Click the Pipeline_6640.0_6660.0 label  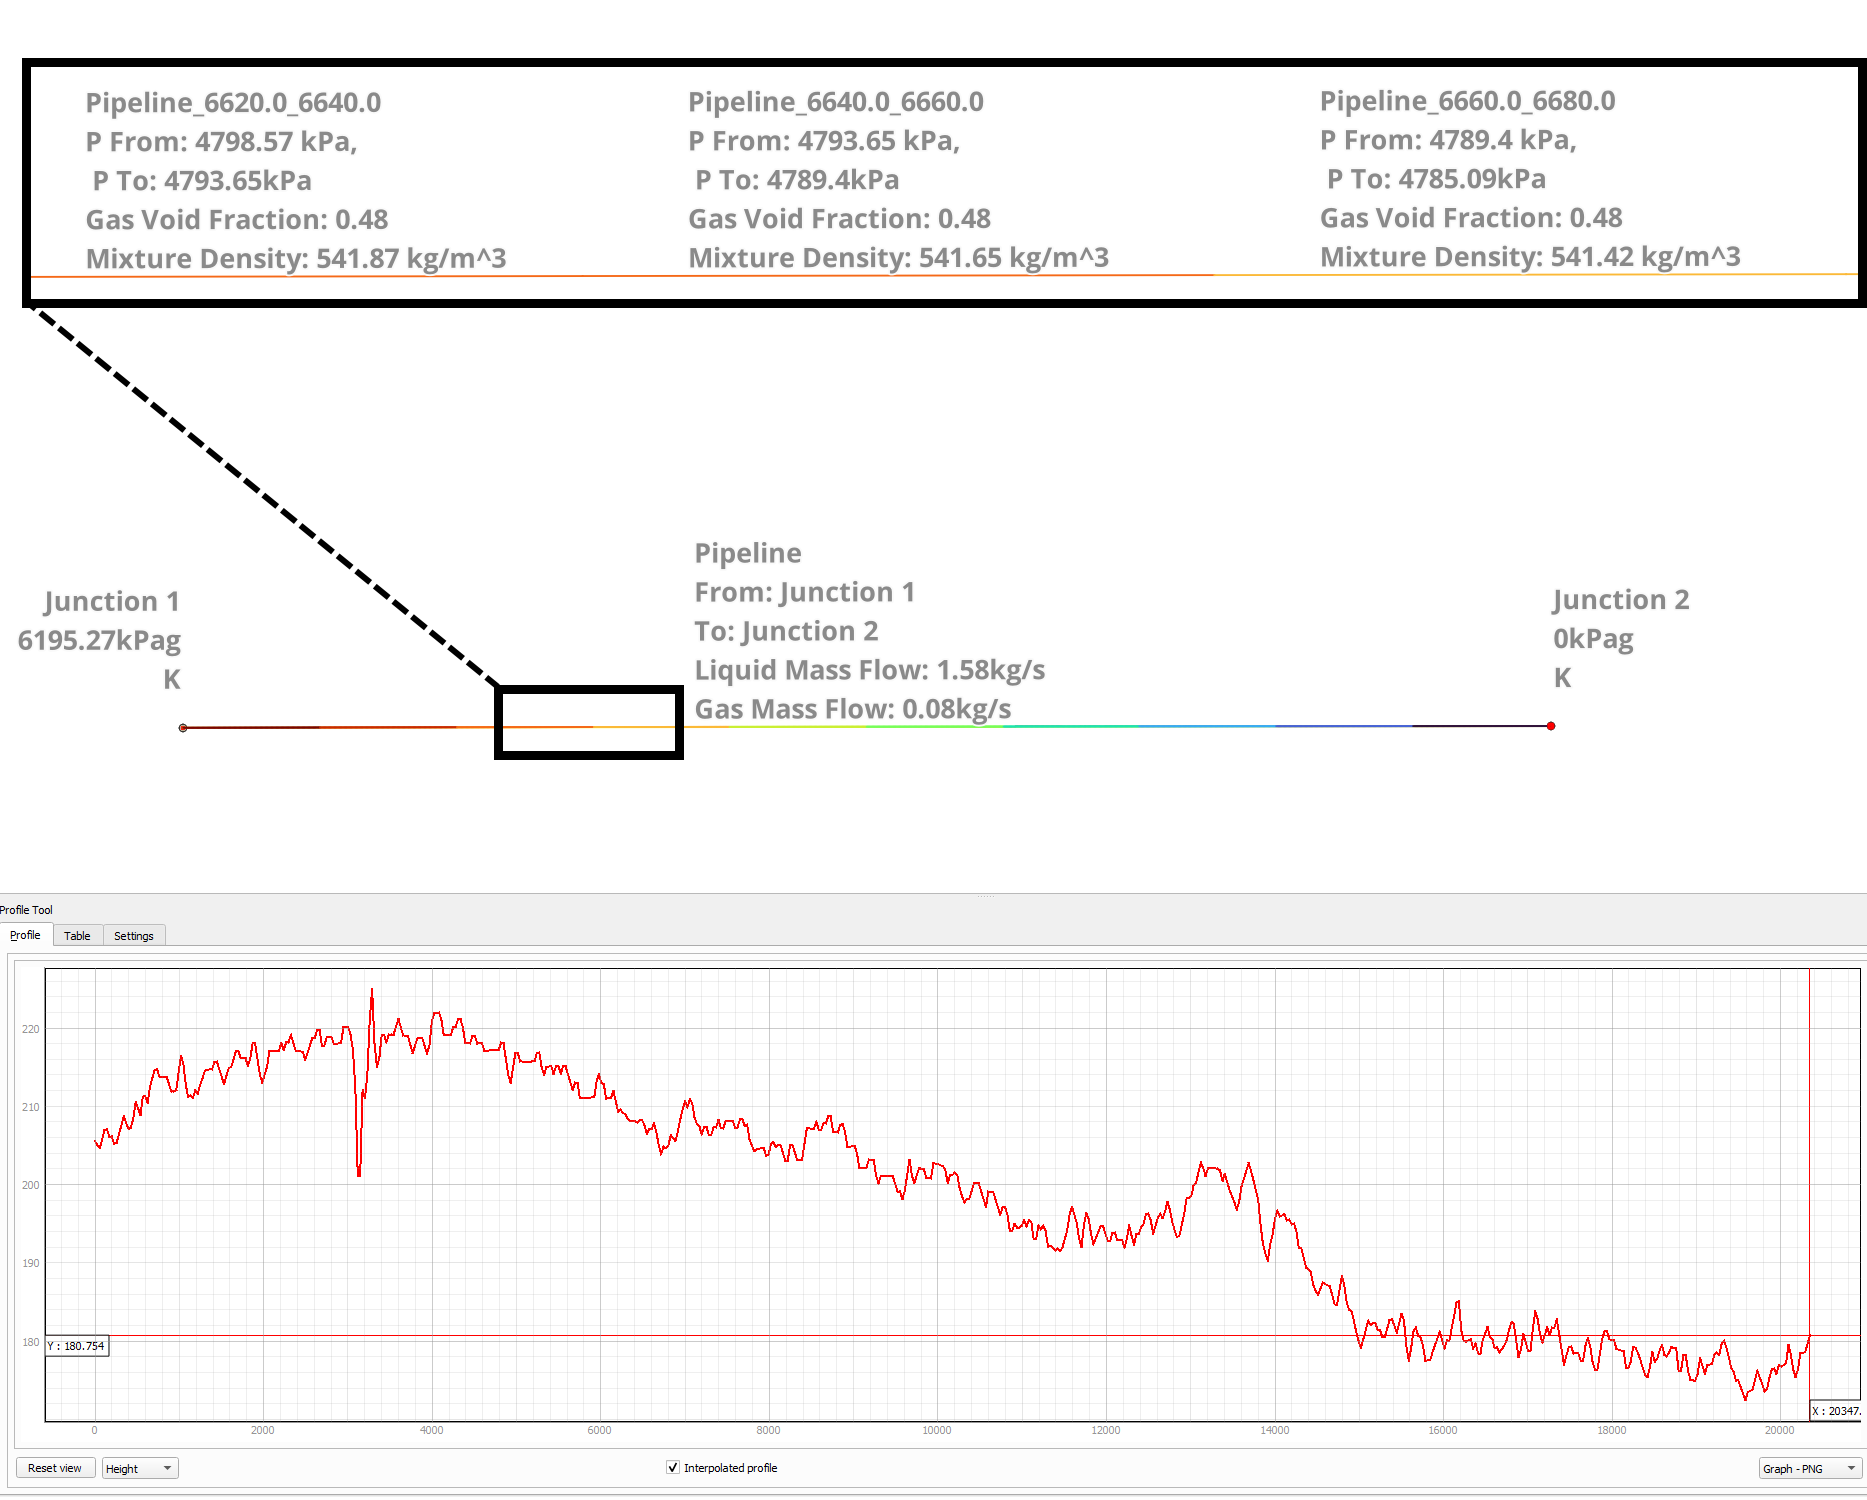tap(836, 102)
